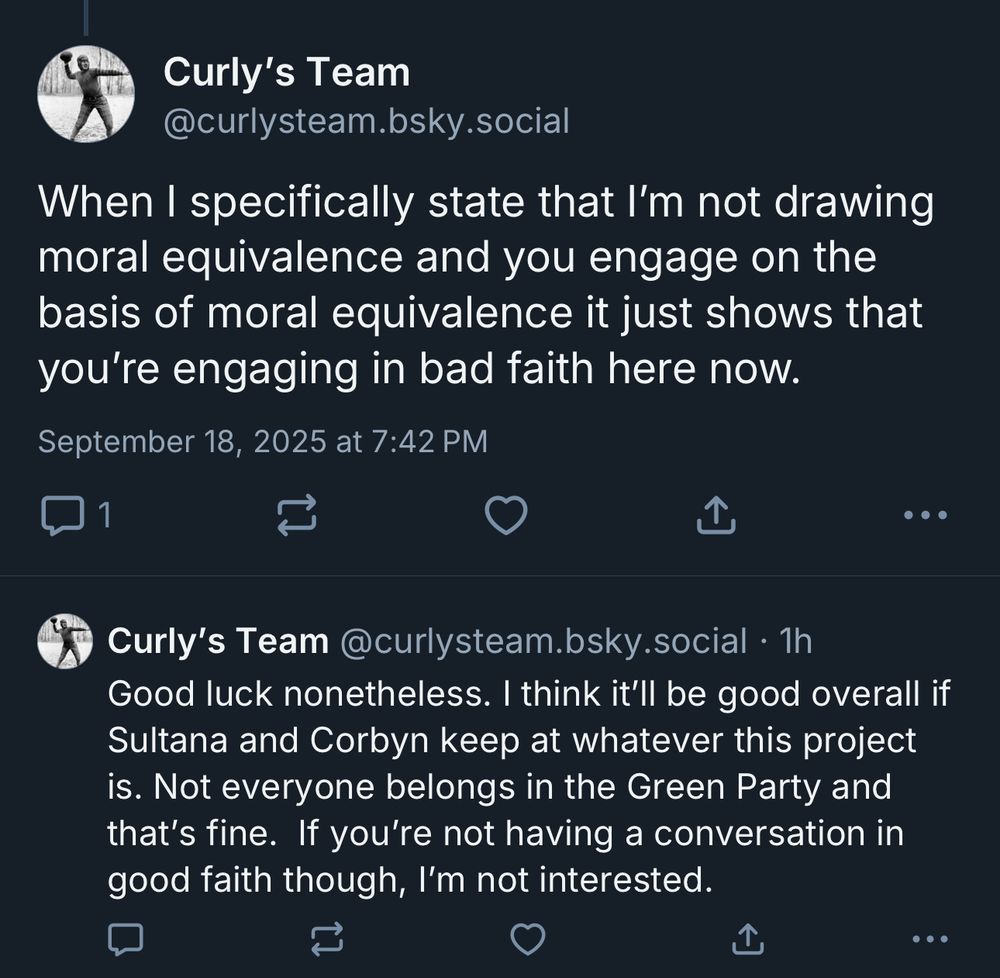Reply to the 'Good luck nonetheless' post
The width and height of the screenshot is (1000, 978).
pyautogui.click(x=126, y=937)
